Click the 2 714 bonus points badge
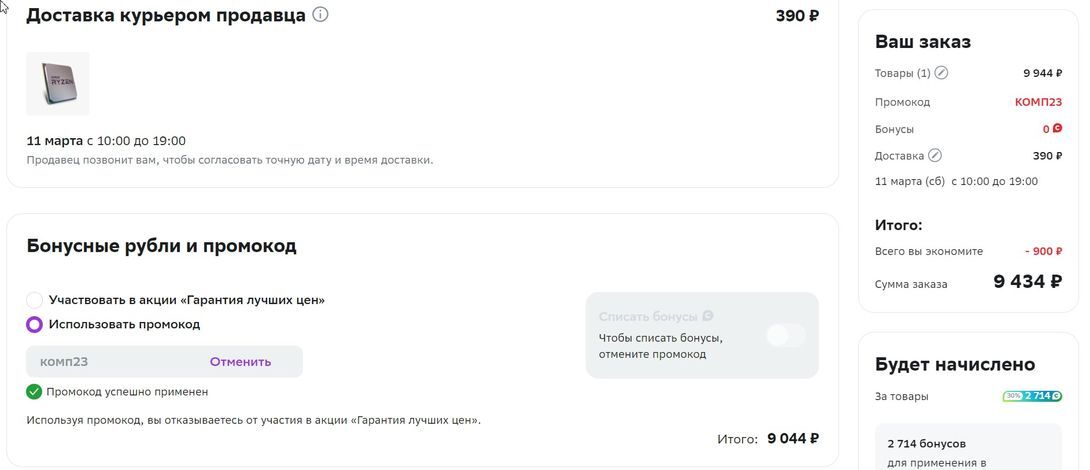This screenshot has height=470, width=1090. pyautogui.click(x=1042, y=396)
